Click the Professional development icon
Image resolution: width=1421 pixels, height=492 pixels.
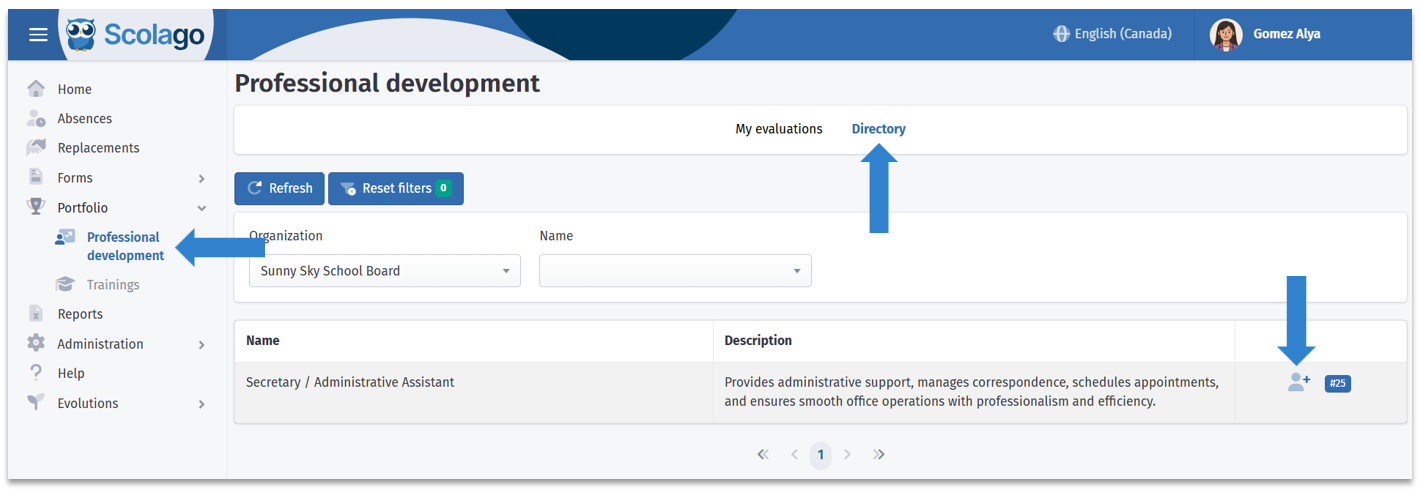(x=65, y=237)
